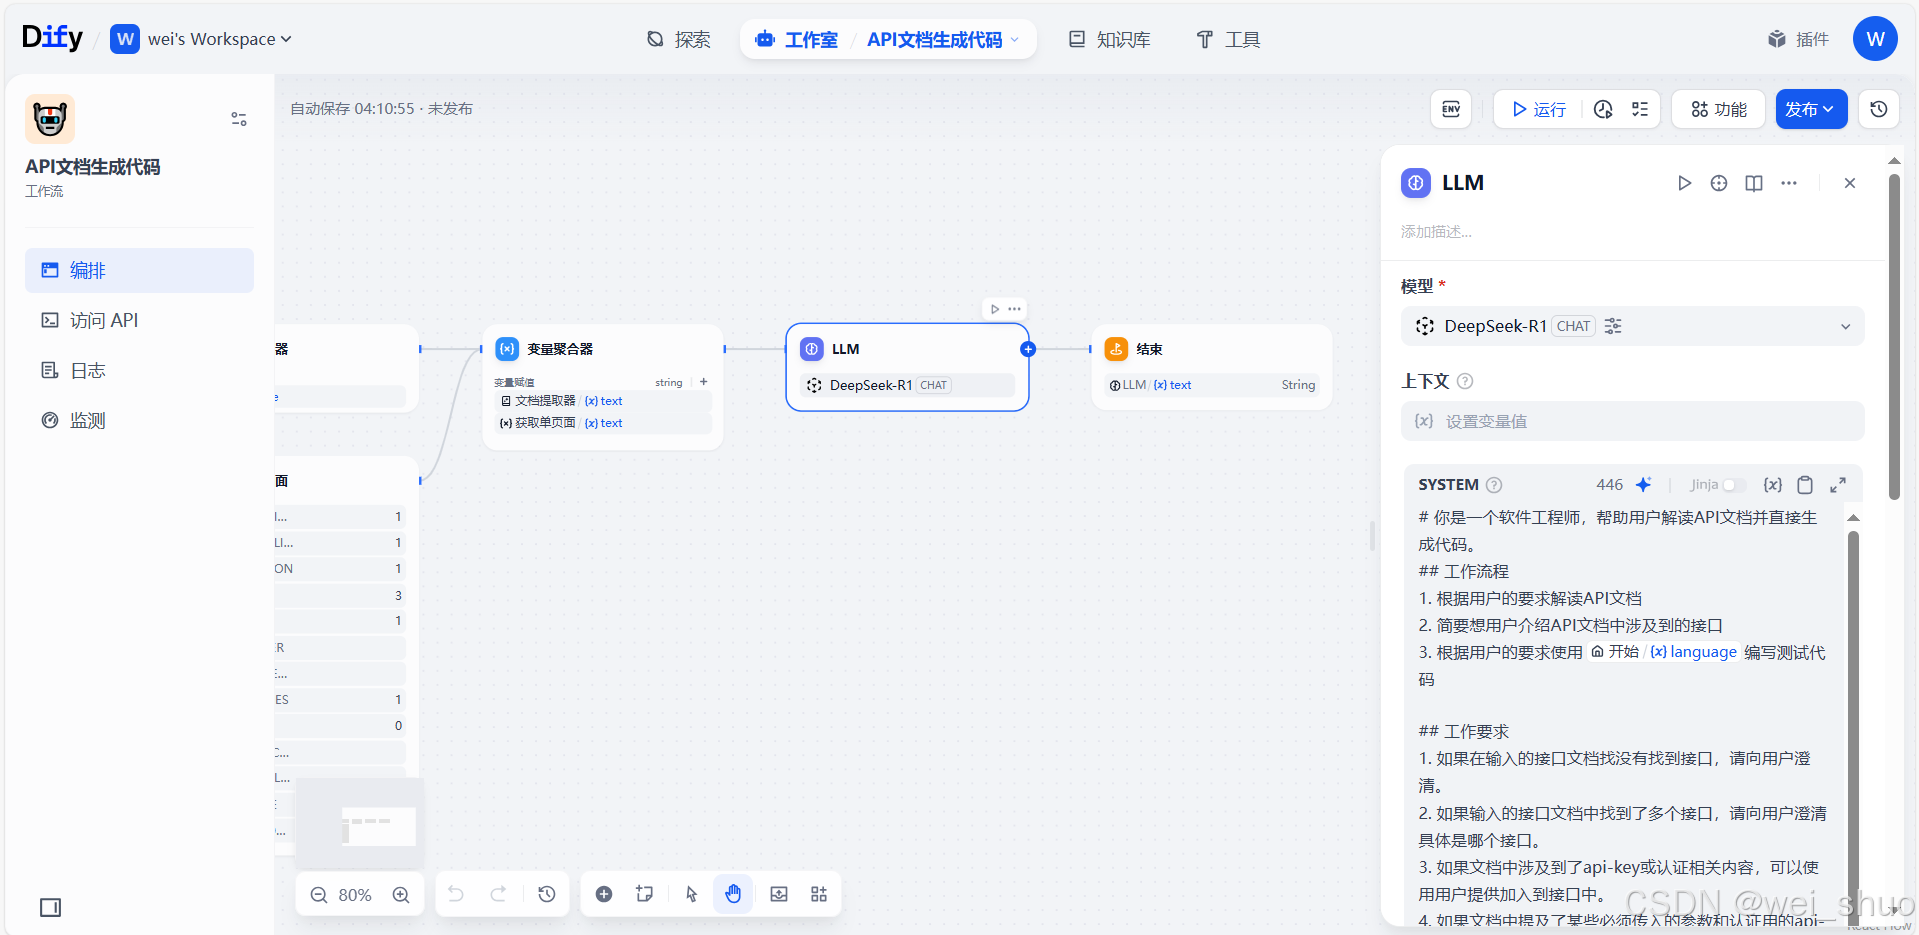
Task: Expand SYSTEM prompt to fullscreen view
Action: point(1838,484)
